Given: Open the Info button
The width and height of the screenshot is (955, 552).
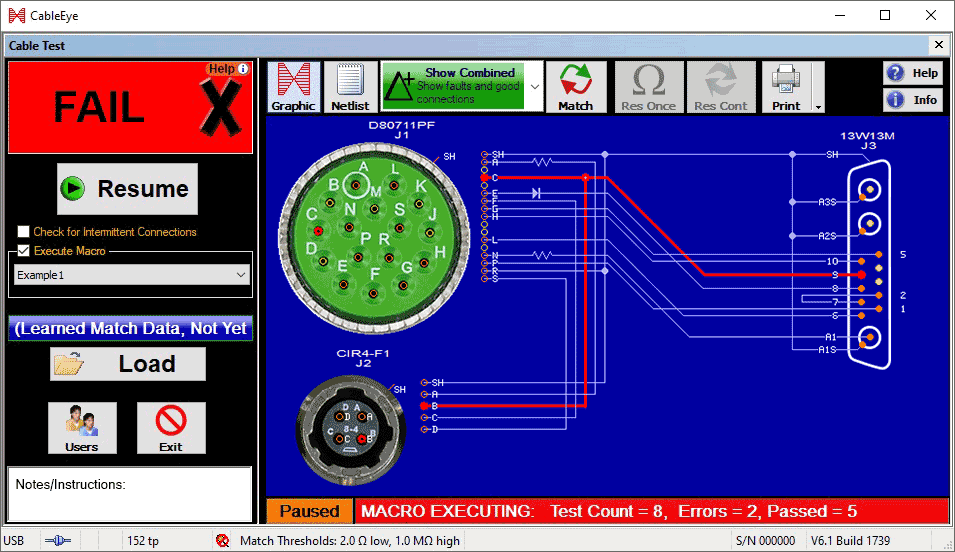Looking at the screenshot, I should [x=912, y=100].
